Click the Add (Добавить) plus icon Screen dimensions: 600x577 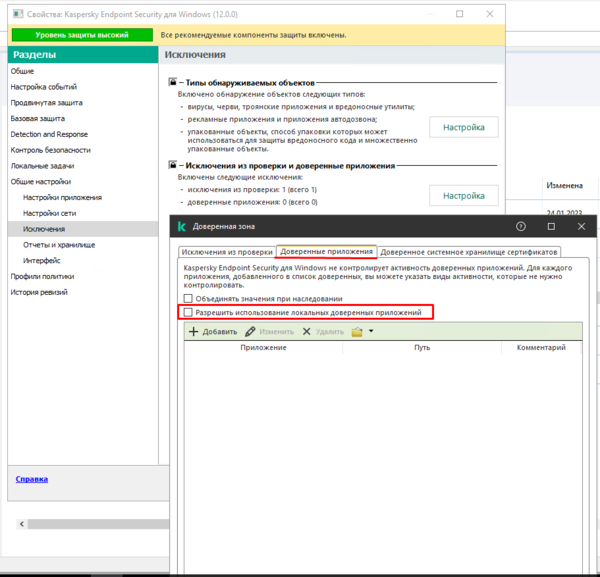point(194,331)
